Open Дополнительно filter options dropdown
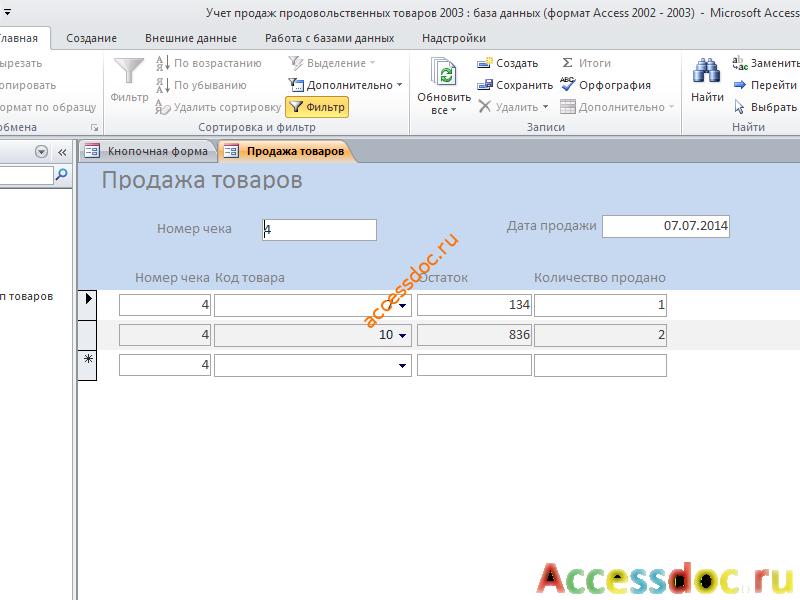 pyautogui.click(x=345, y=85)
